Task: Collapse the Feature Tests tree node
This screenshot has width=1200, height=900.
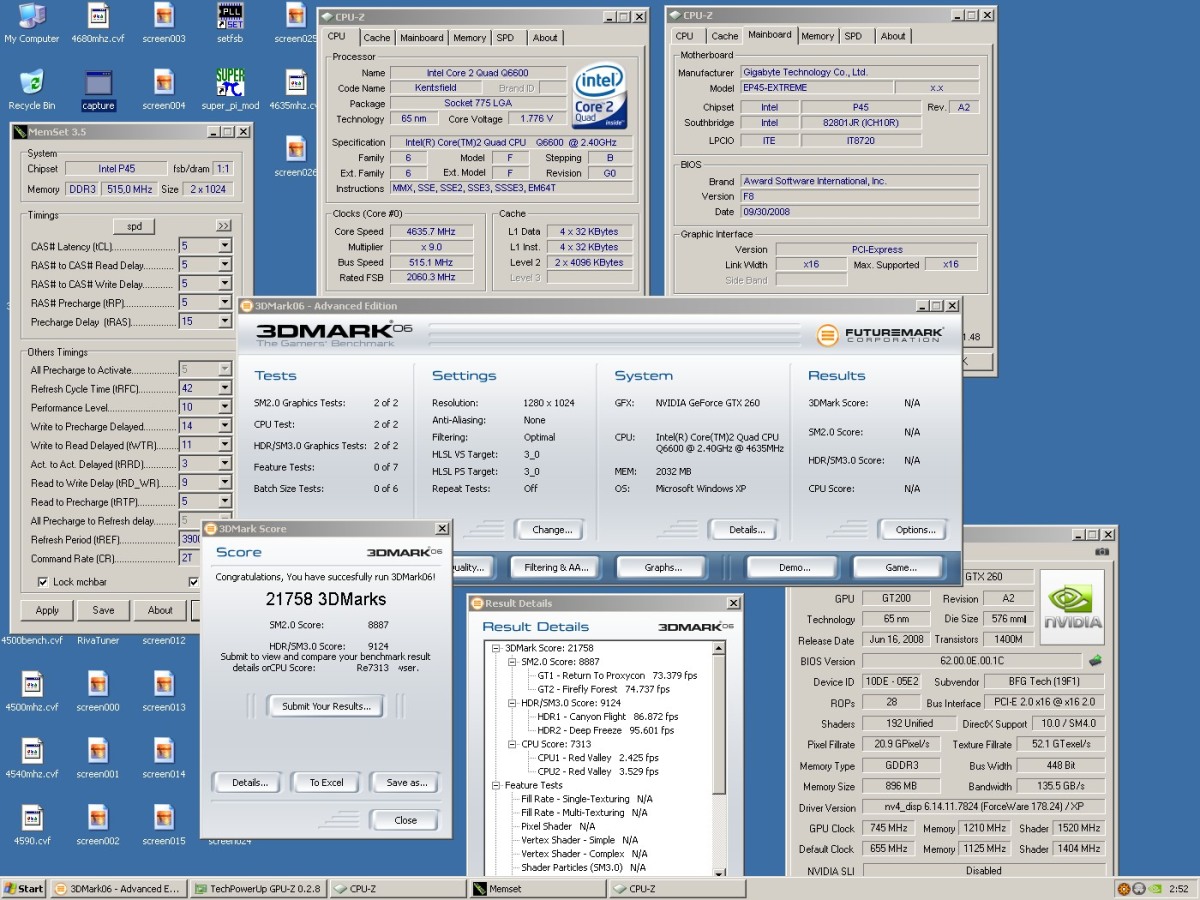Action: click(496, 785)
